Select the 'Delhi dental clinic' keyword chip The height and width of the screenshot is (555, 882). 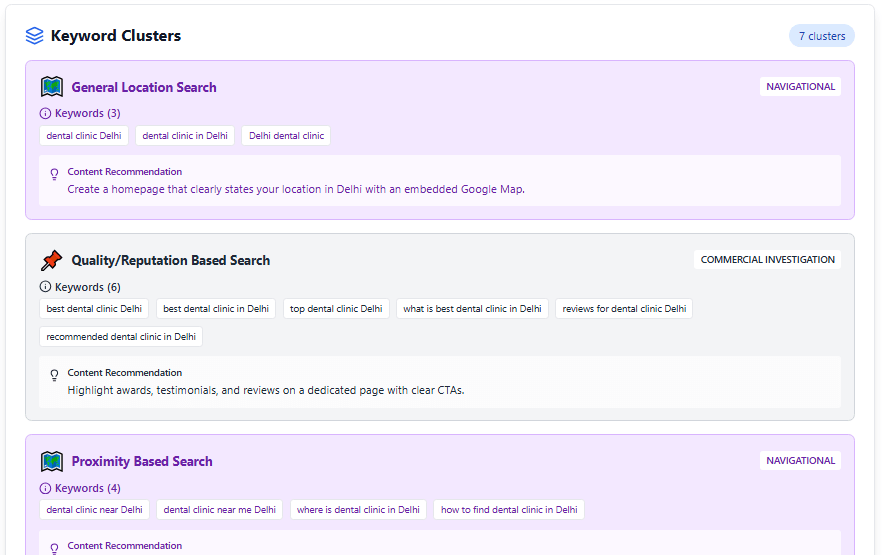coord(286,136)
